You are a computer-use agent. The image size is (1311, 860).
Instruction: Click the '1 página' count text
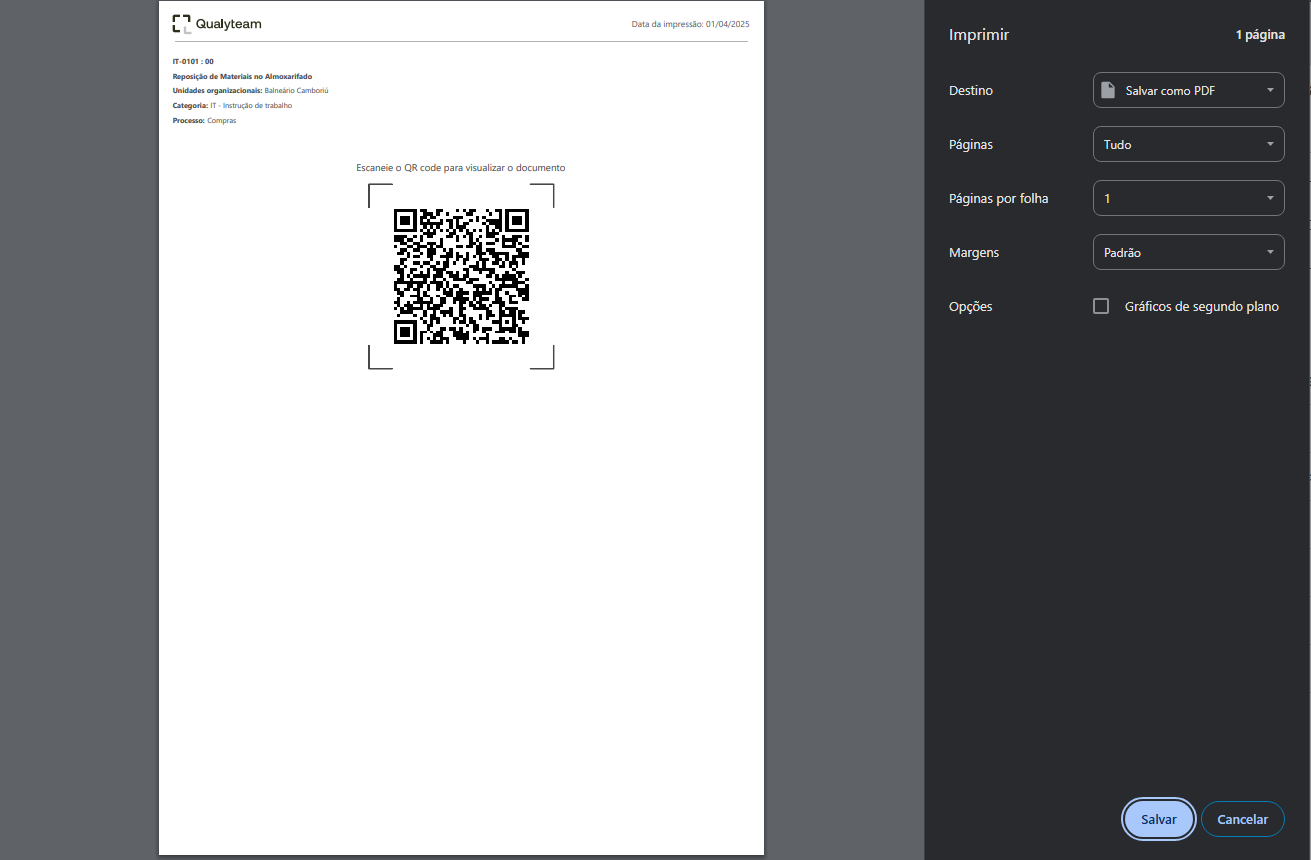pos(1260,35)
